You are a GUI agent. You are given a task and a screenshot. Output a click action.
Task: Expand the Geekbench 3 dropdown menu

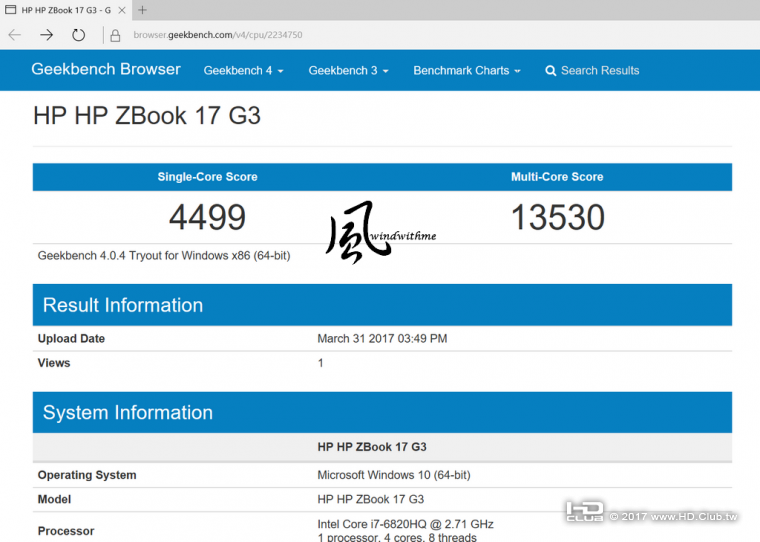coord(348,70)
